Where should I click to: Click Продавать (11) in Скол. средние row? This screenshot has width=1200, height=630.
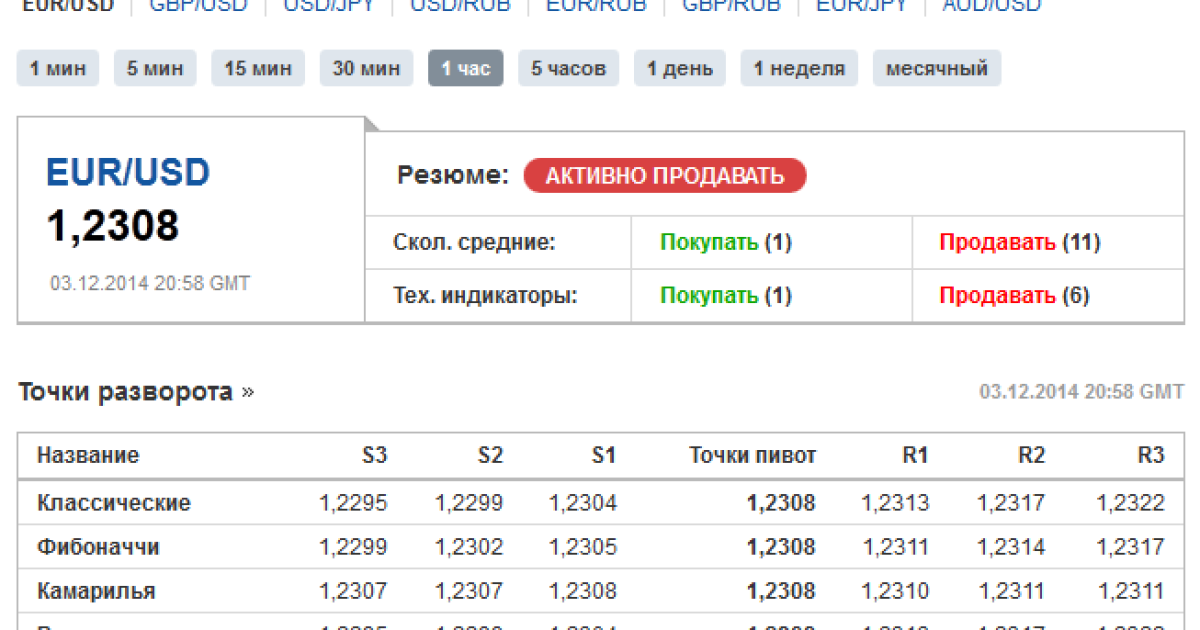point(1020,242)
